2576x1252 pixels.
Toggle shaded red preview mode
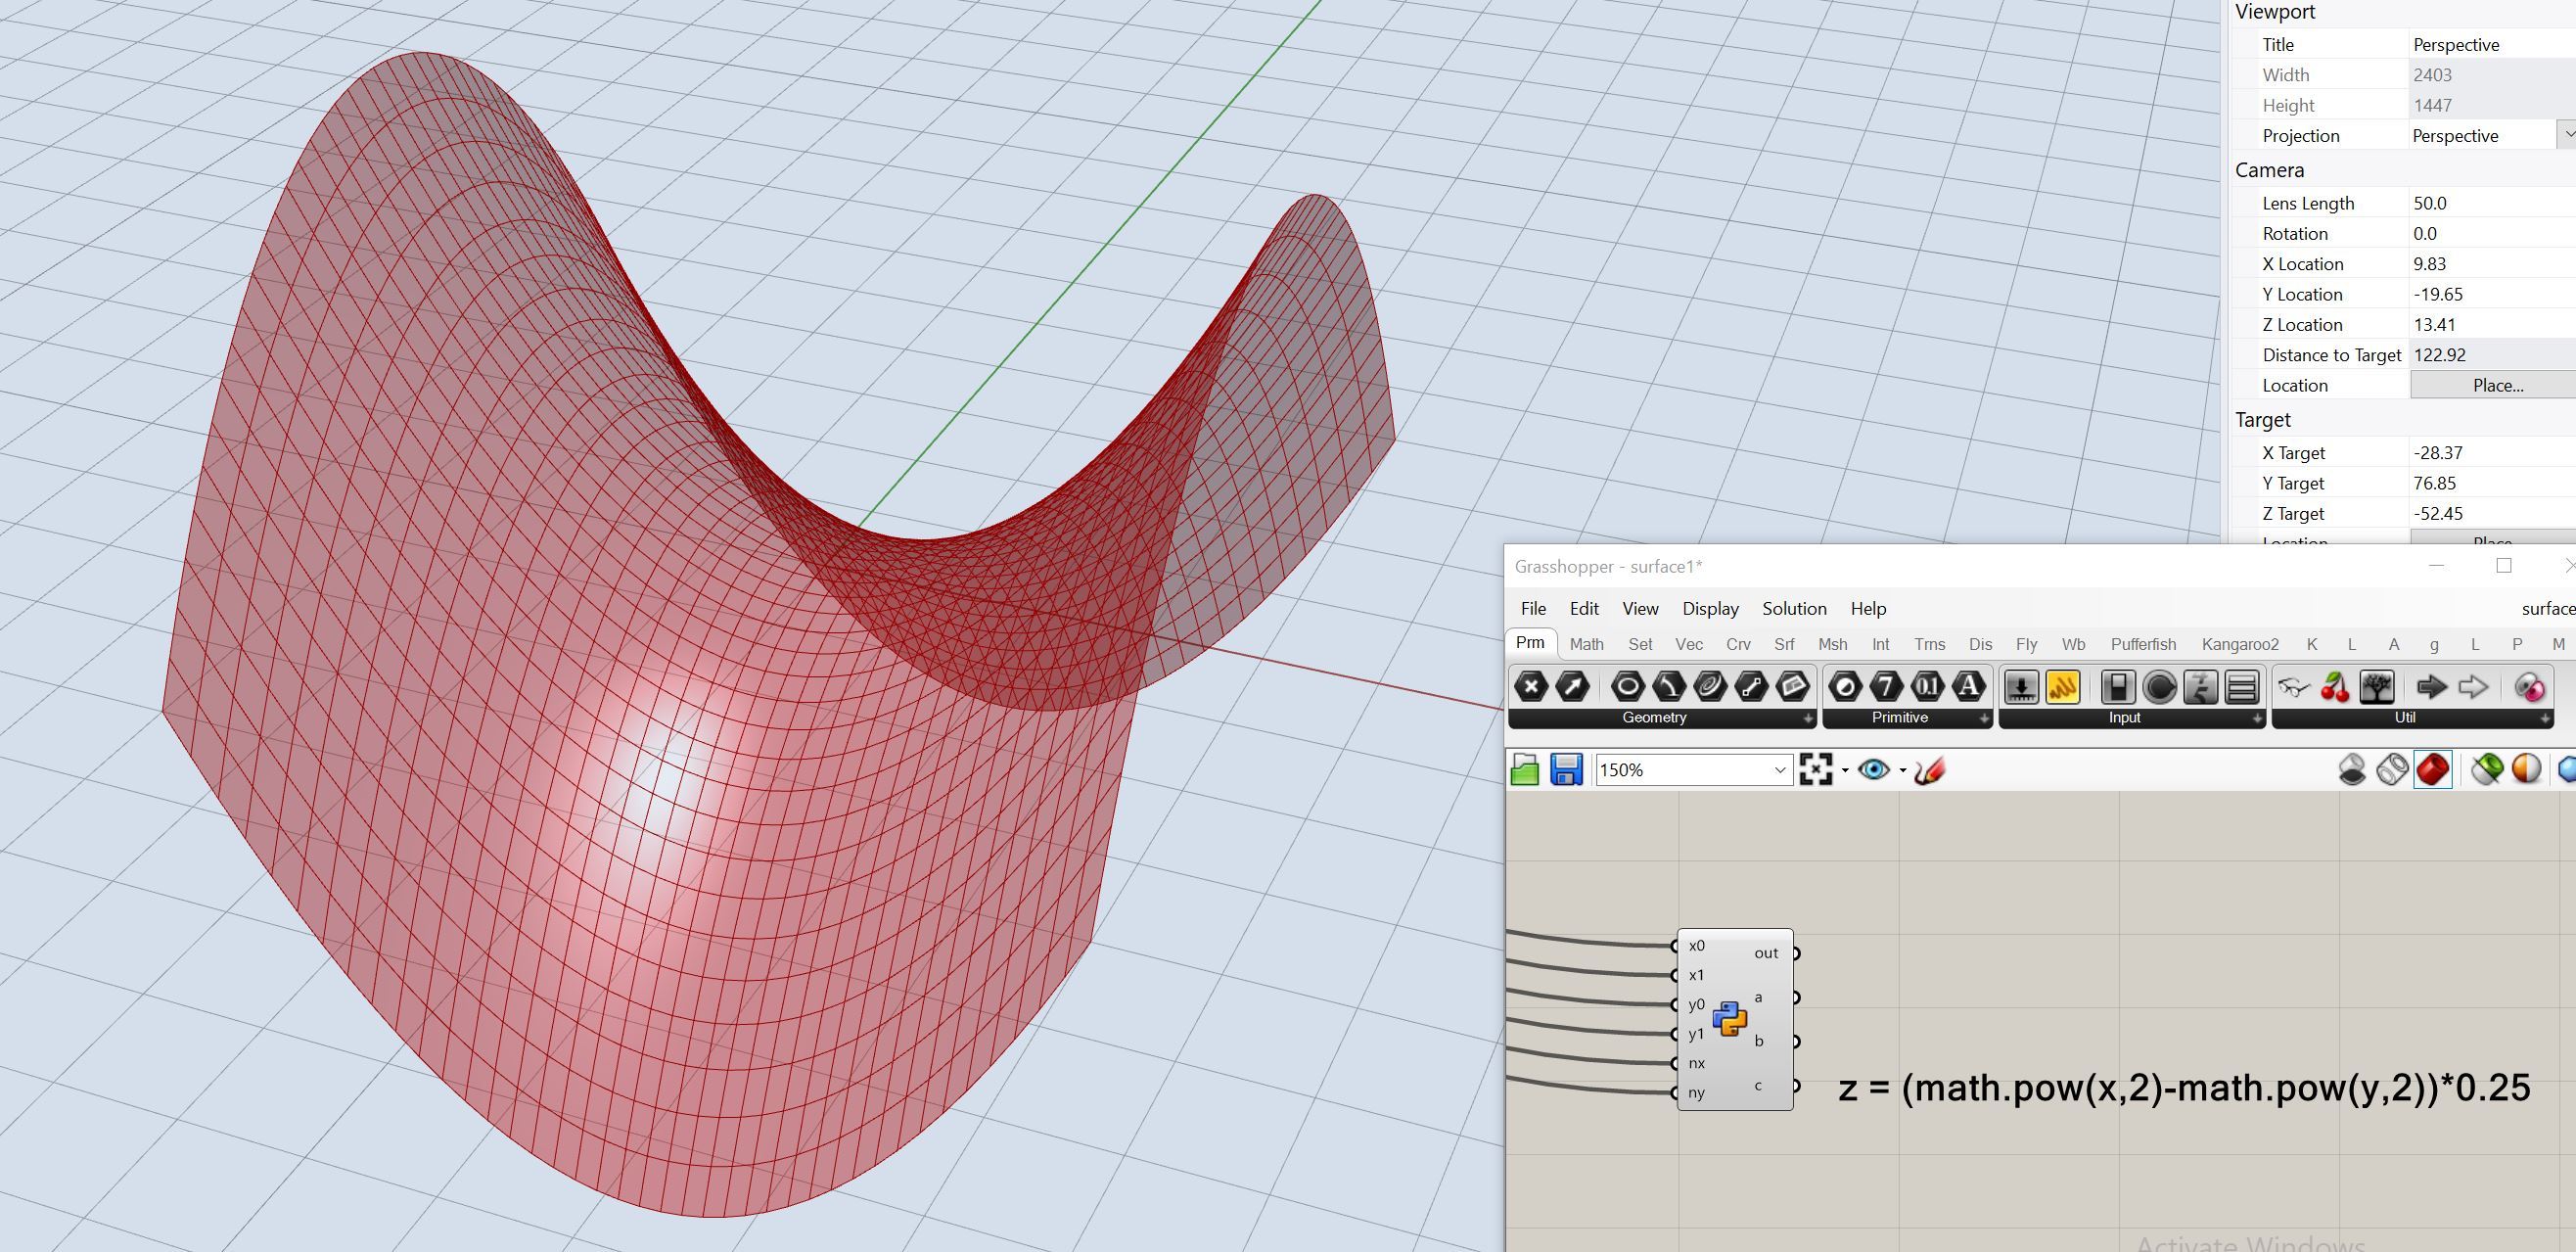[x=2432, y=769]
